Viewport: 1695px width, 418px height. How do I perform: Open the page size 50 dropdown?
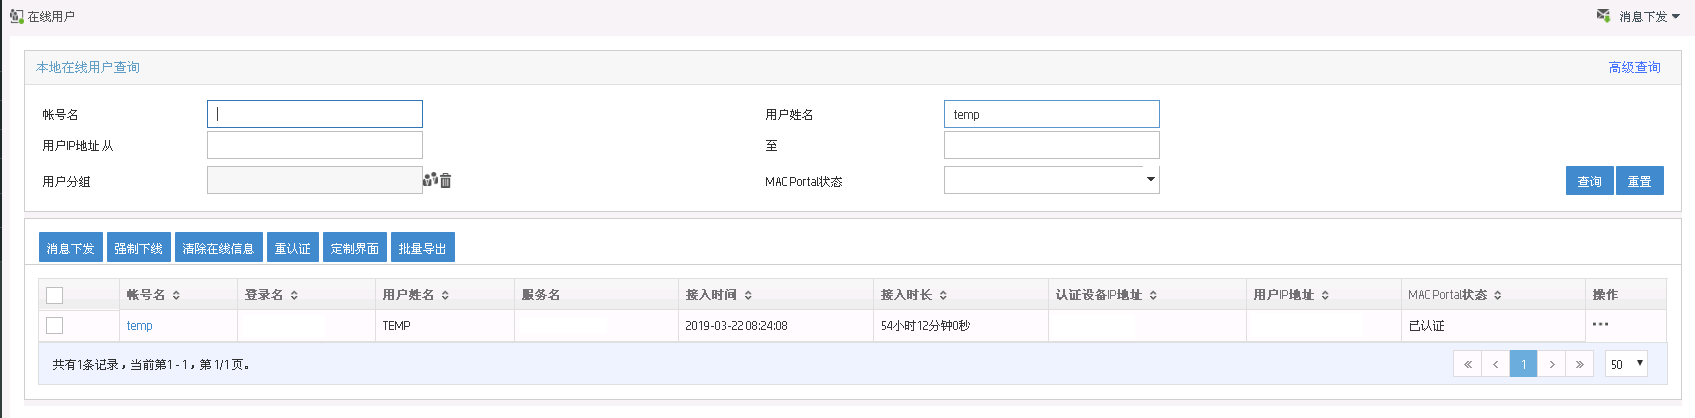point(1626,364)
